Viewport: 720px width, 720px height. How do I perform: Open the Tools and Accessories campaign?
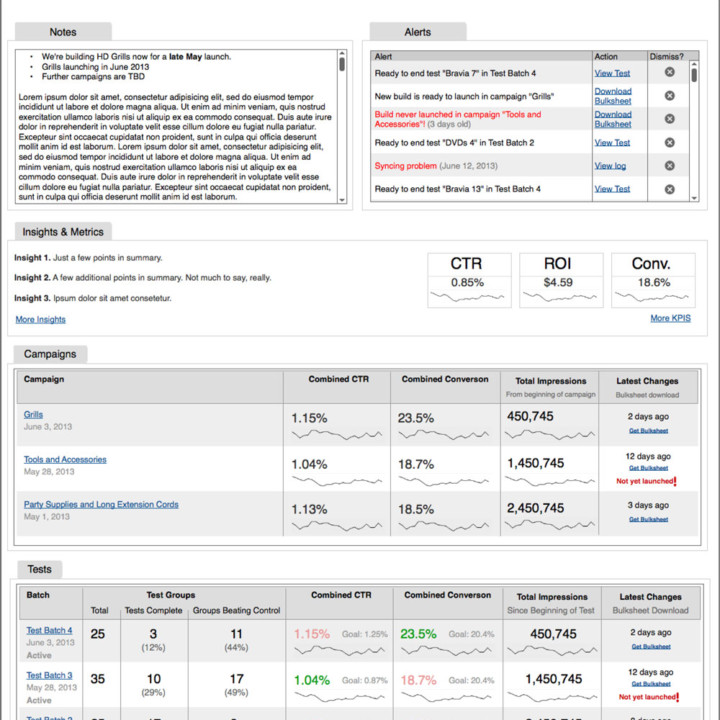point(65,460)
